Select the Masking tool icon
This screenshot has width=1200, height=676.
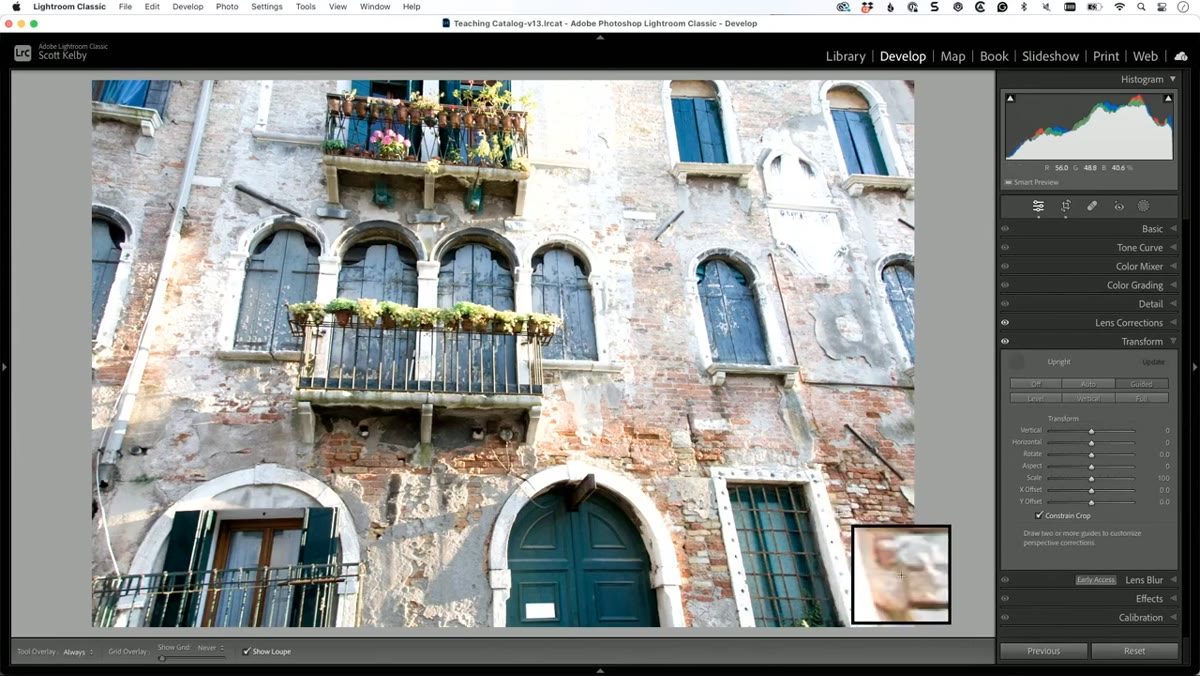pos(1144,206)
